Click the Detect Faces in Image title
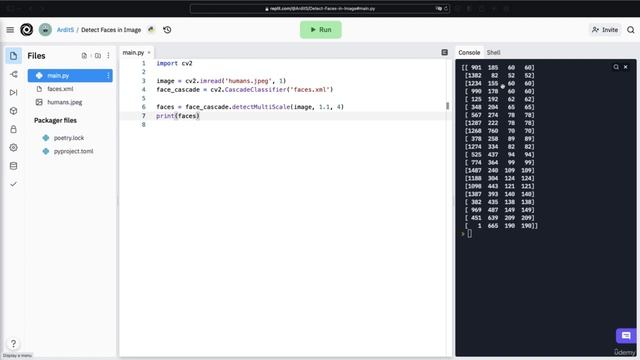The width and height of the screenshot is (640, 360). coord(111,30)
